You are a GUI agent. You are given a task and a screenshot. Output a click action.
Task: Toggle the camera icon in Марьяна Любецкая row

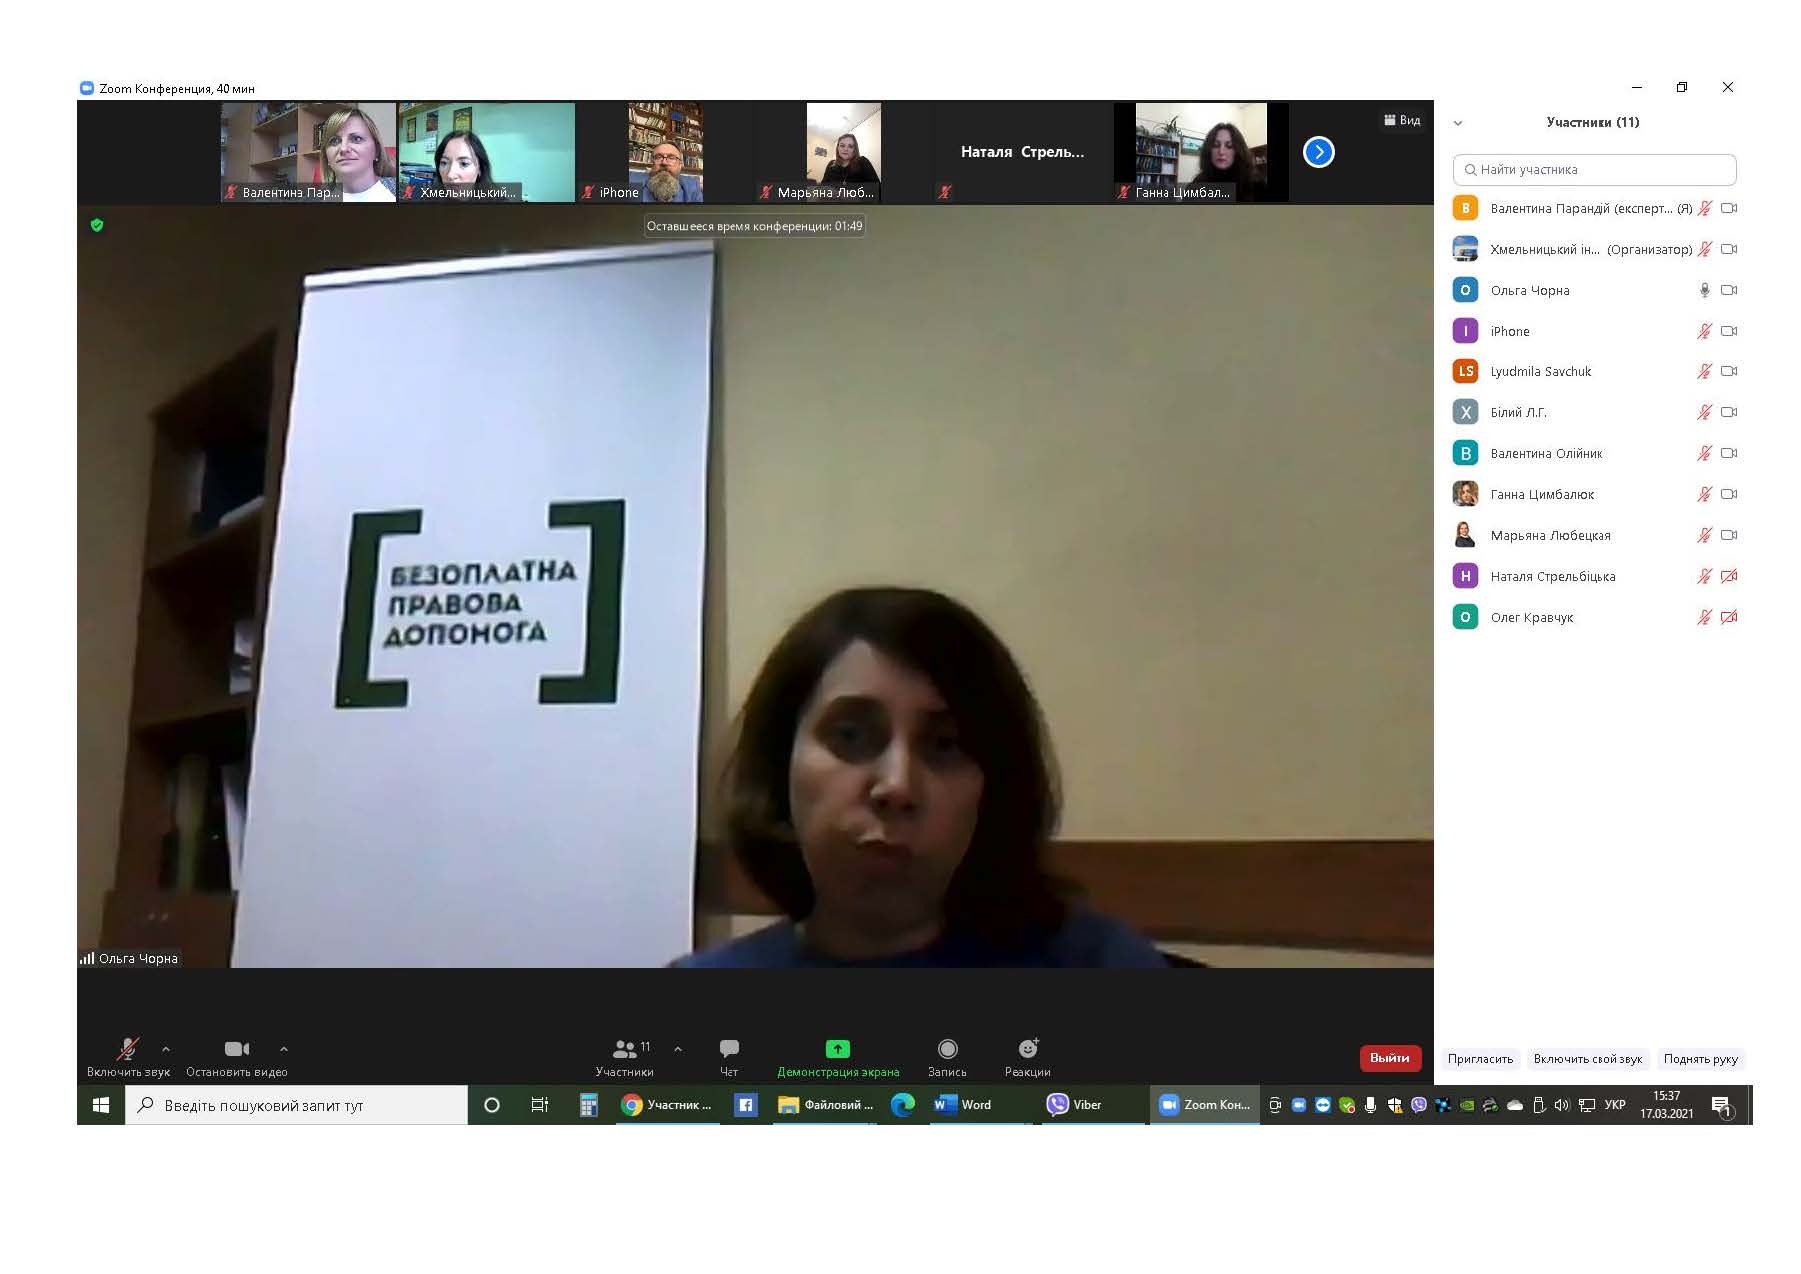click(1729, 535)
